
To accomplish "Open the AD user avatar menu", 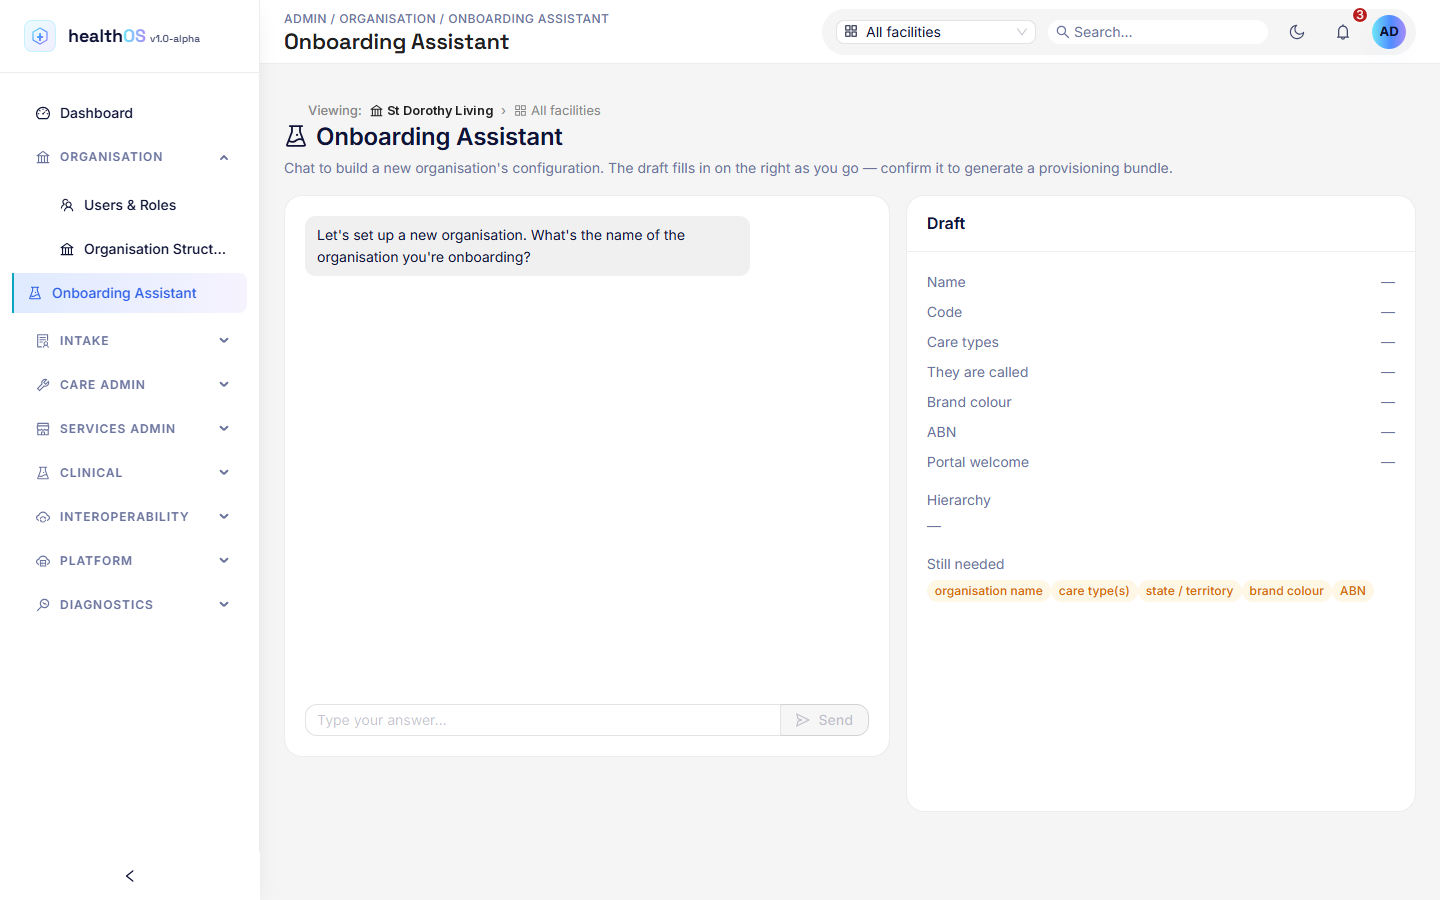I will [1389, 32].
